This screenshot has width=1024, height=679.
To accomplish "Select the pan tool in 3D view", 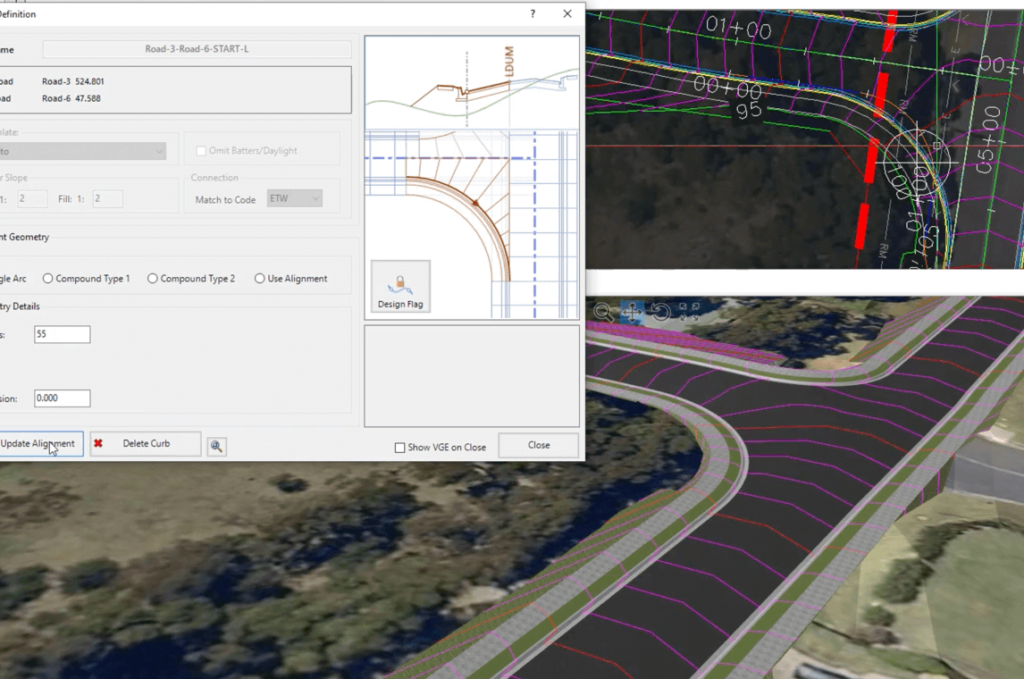I will [x=632, y=312].
